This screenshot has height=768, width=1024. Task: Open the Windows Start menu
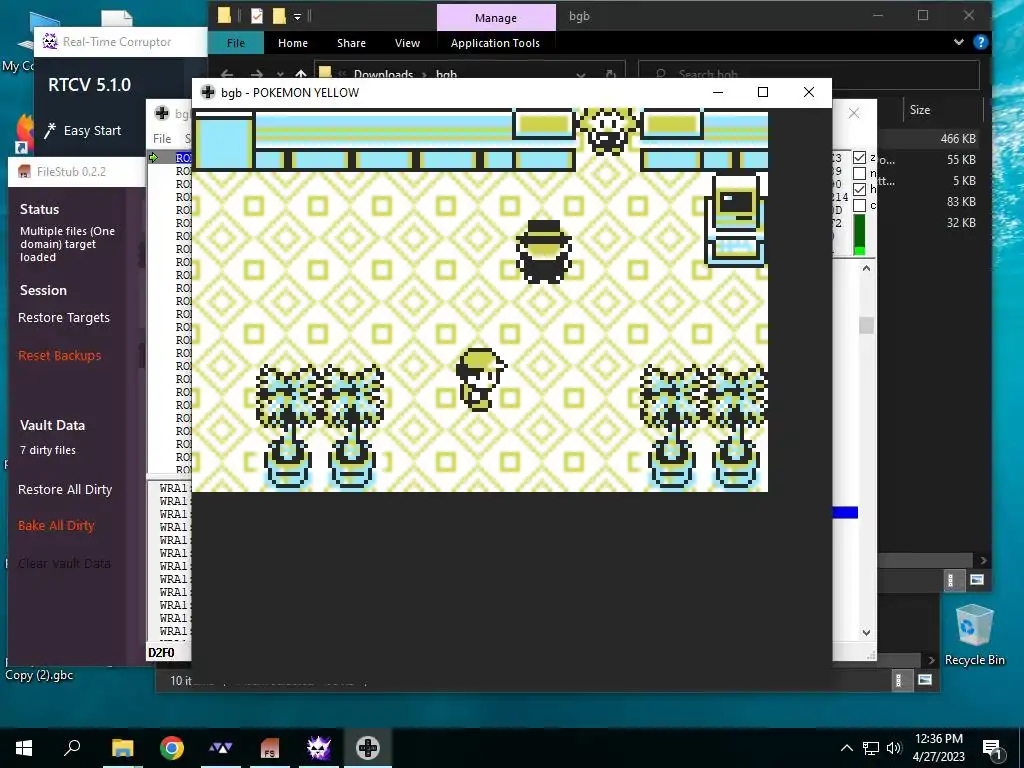pos(24,748)
